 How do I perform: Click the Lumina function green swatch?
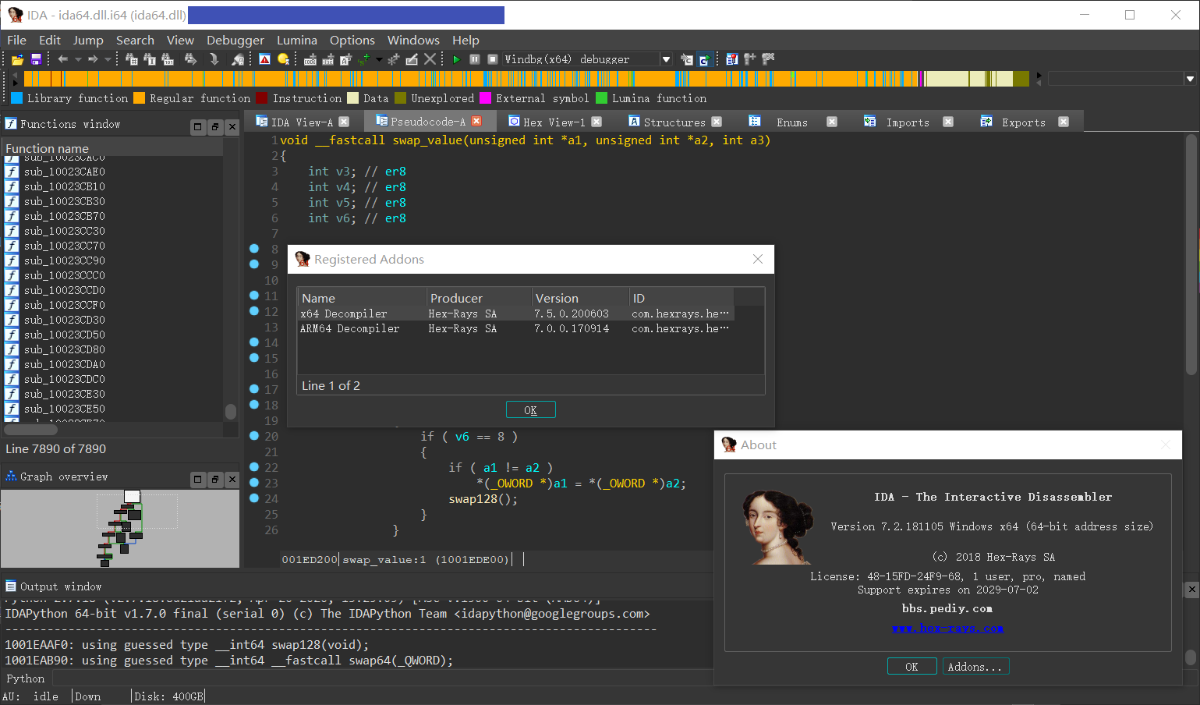(x=601, y=98)
